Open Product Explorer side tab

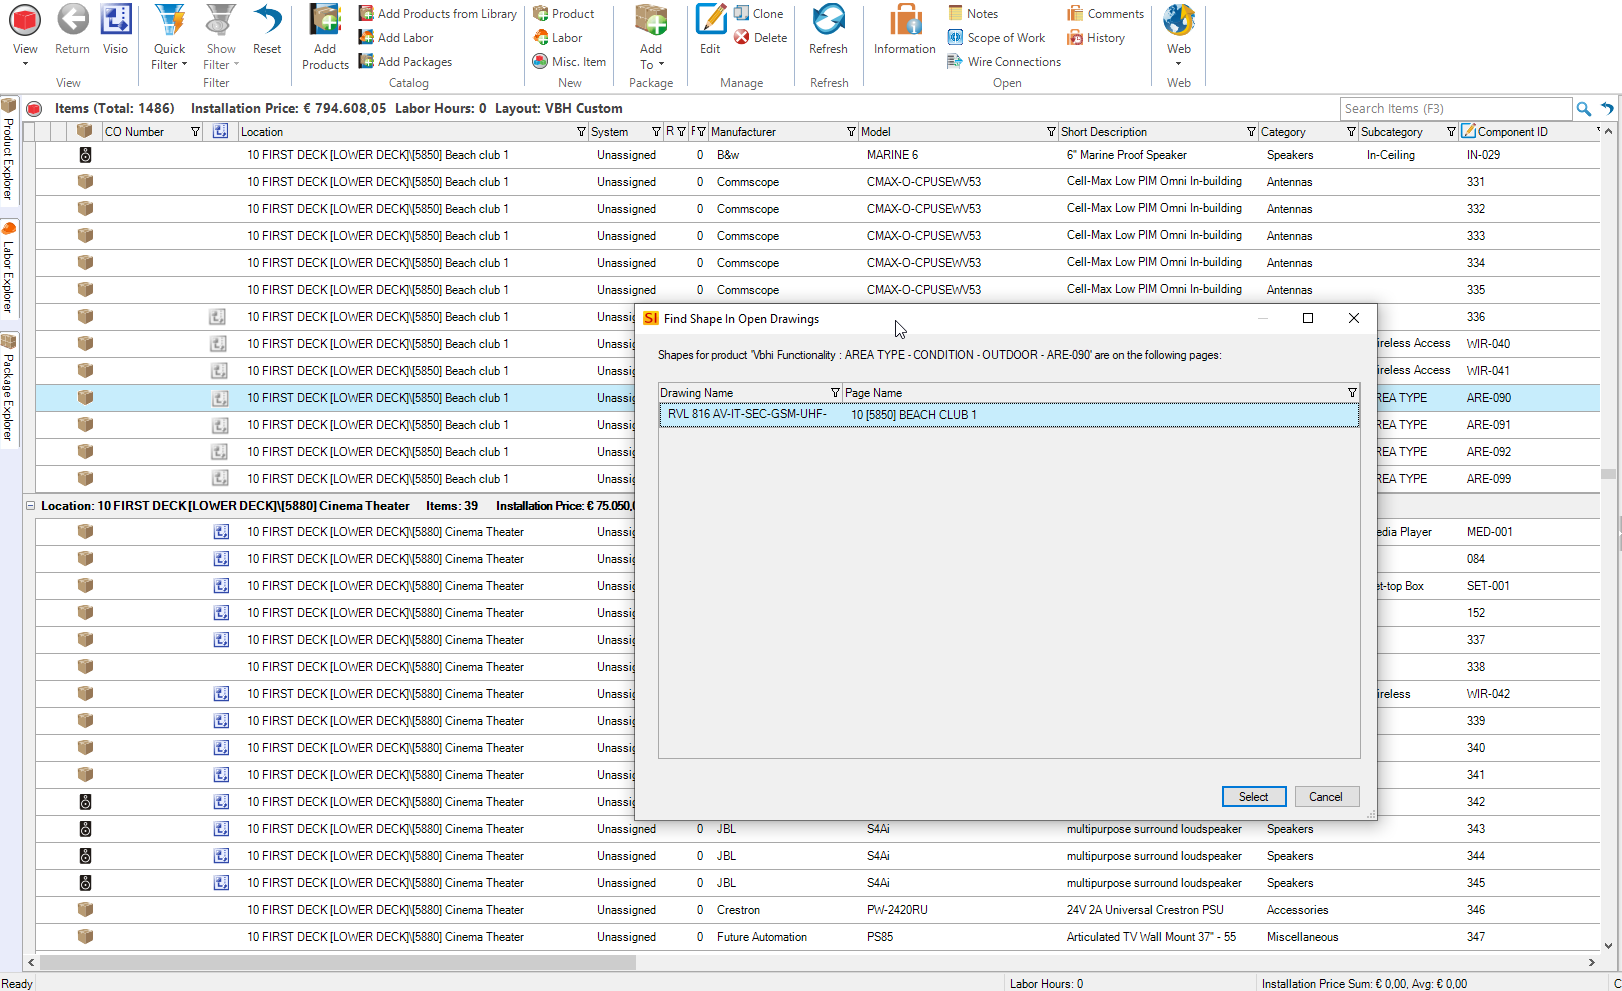9,149
